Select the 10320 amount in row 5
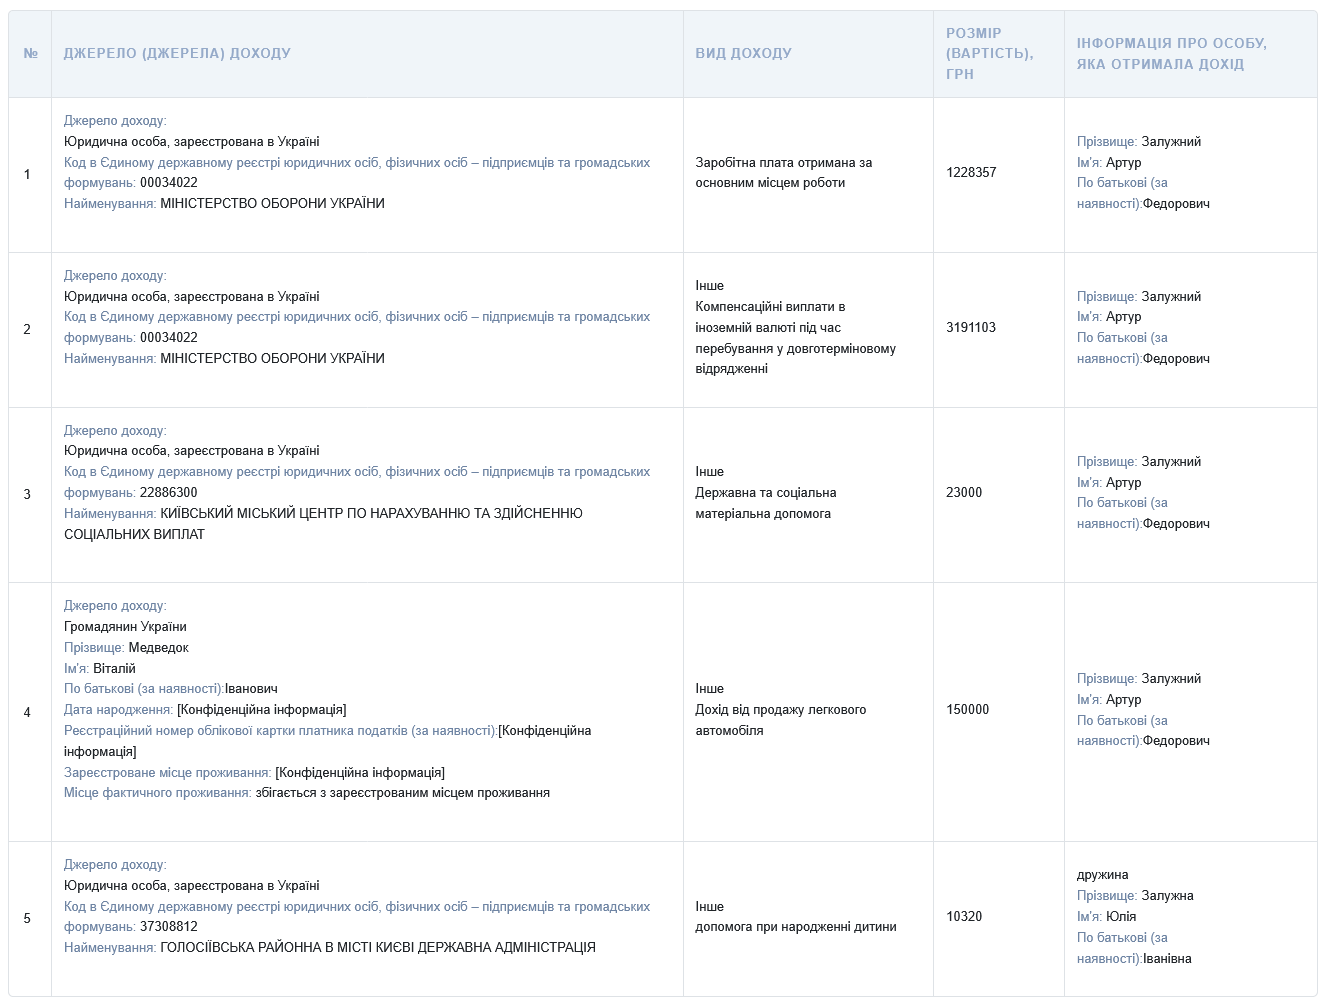 coord(964,916)
